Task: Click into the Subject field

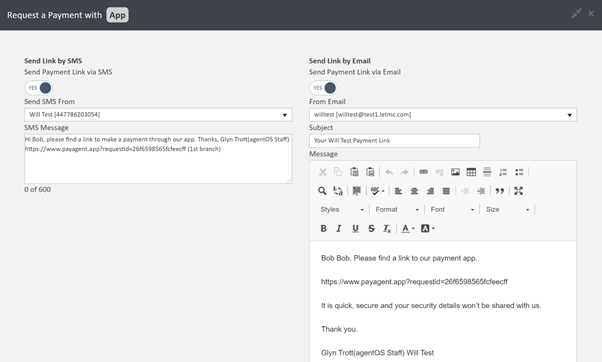Action: tap(394, 141)
